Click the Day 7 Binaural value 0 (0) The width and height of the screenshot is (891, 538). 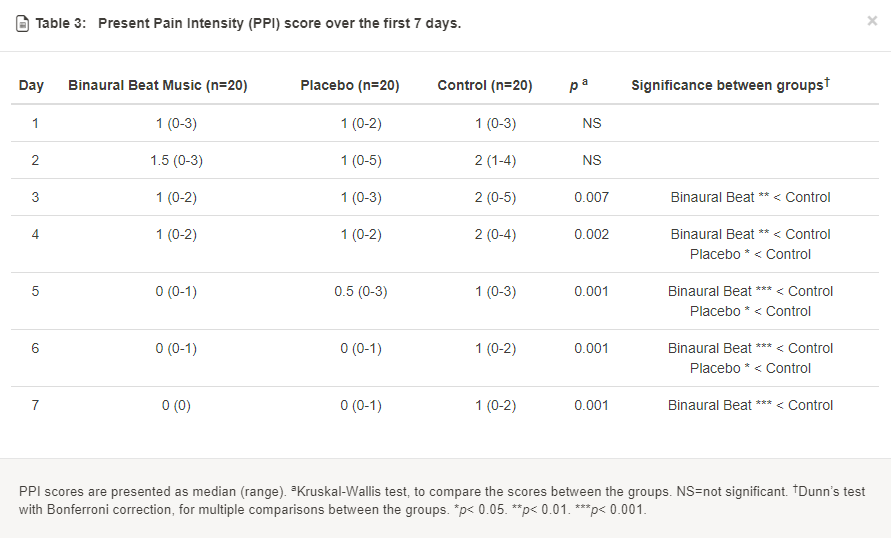pos(176,406)
